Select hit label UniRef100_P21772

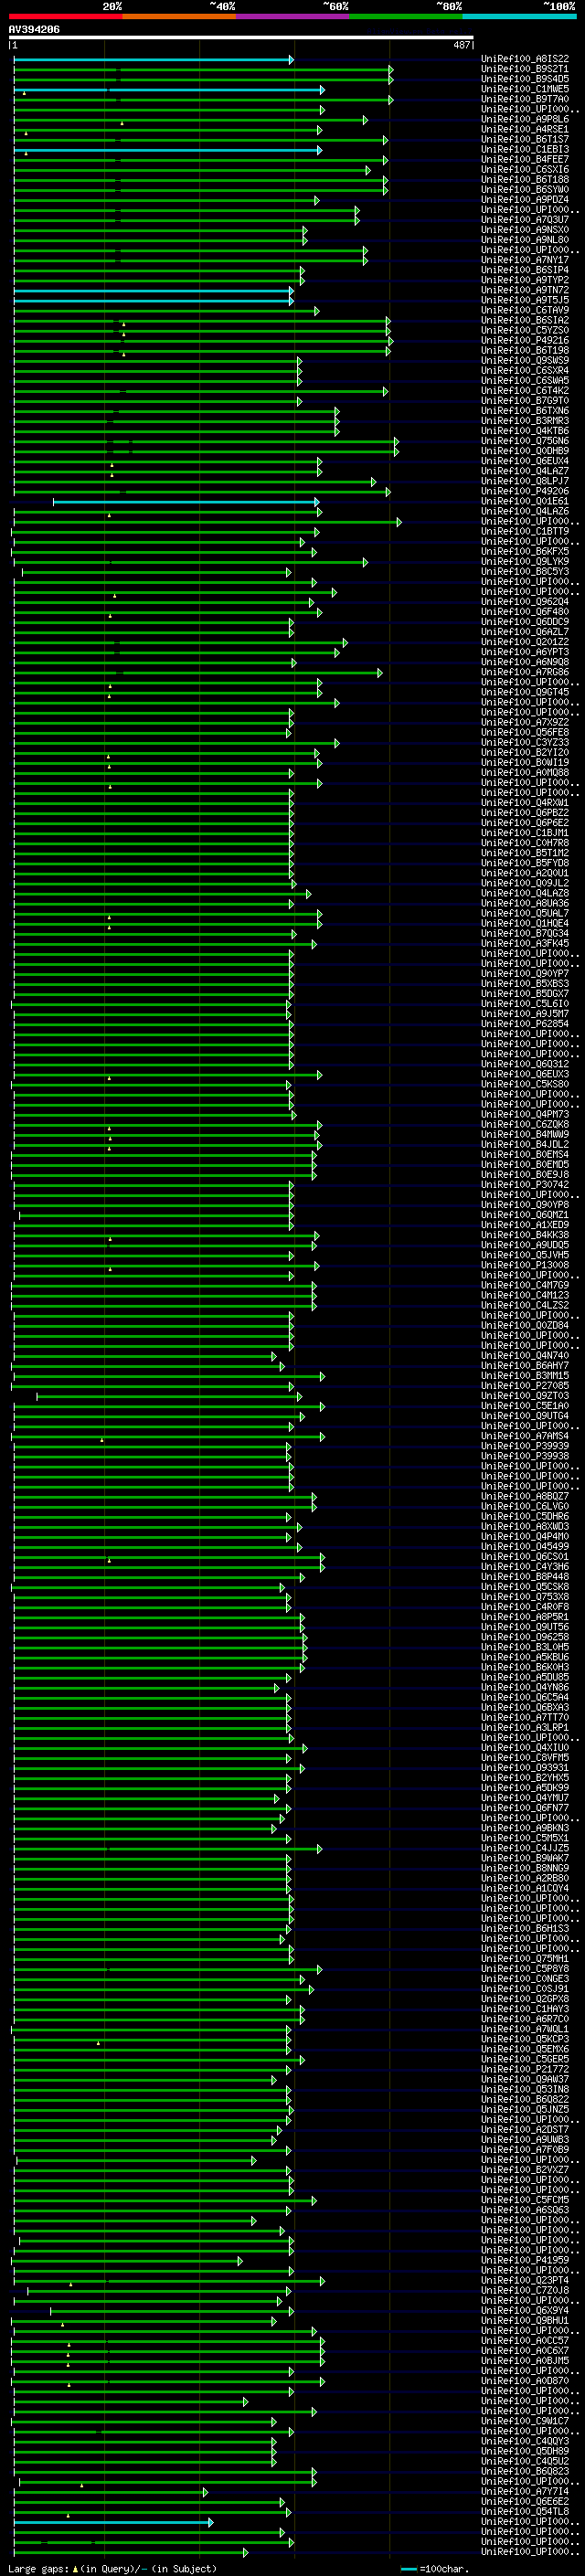(x=525, y=2069)
